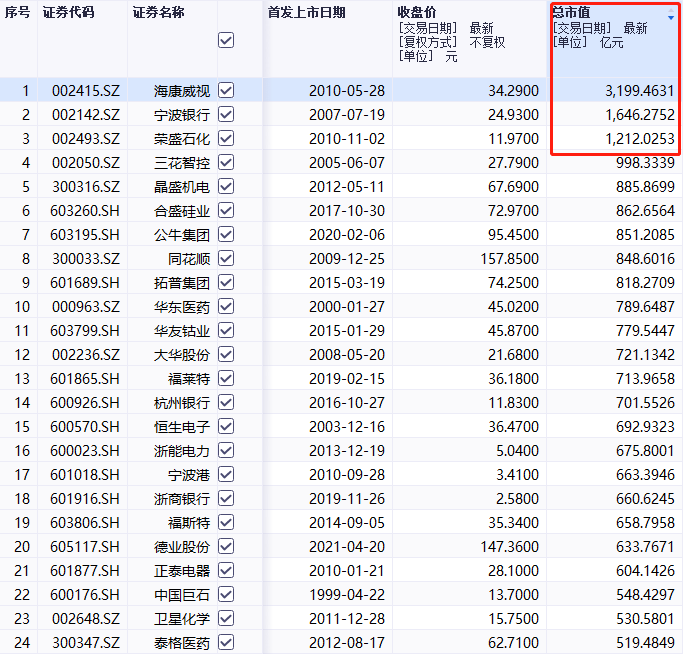This screenshot has width=683, height=654.
Task: Uncheck the checkbox for 三花智控
Action: [226, 162]
